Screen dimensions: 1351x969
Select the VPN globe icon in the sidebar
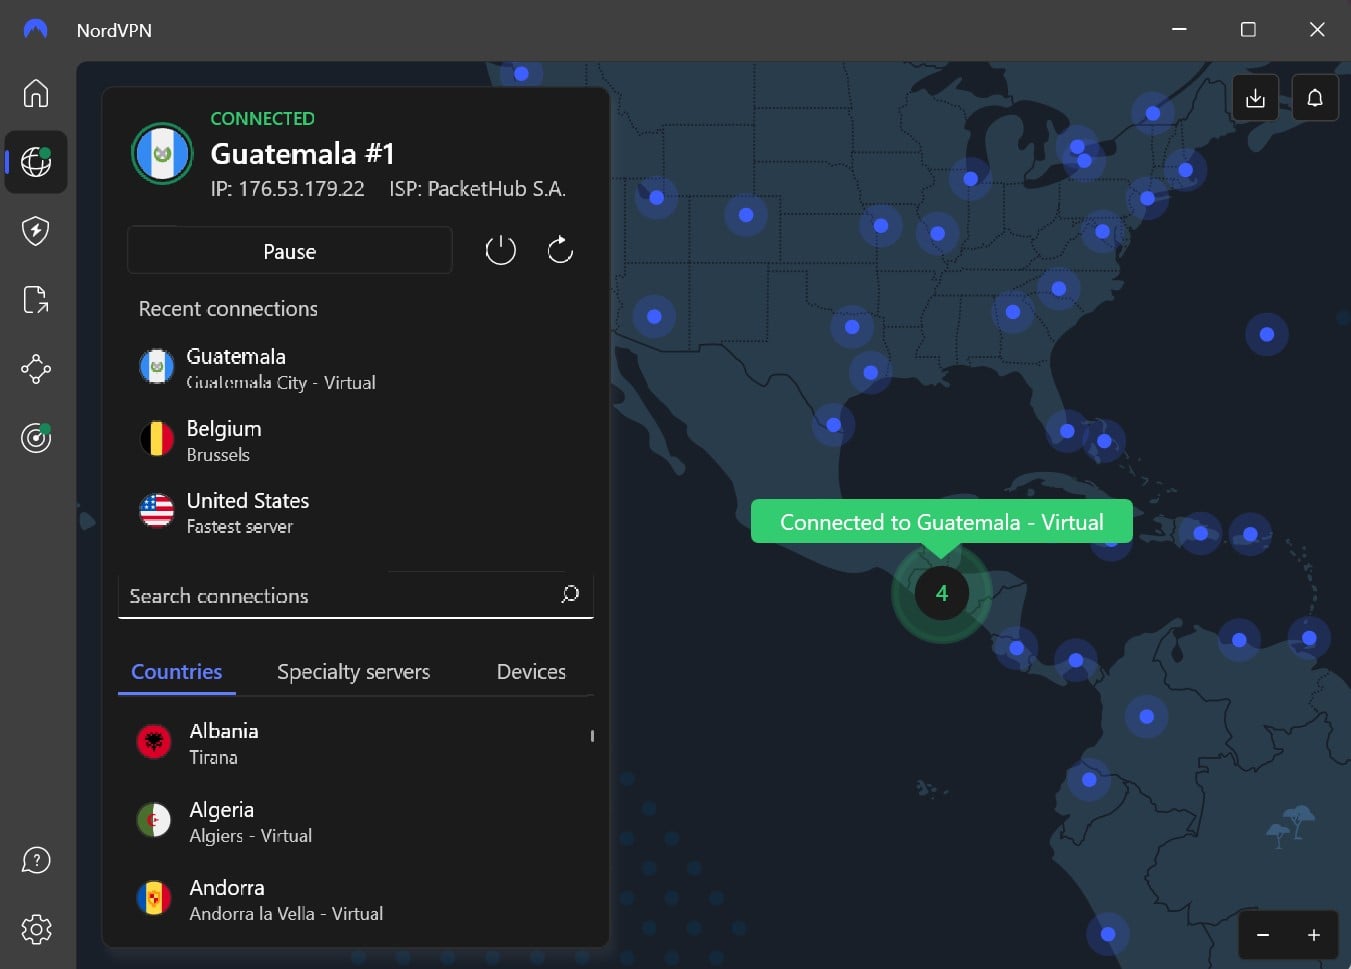tap(35, 161)
